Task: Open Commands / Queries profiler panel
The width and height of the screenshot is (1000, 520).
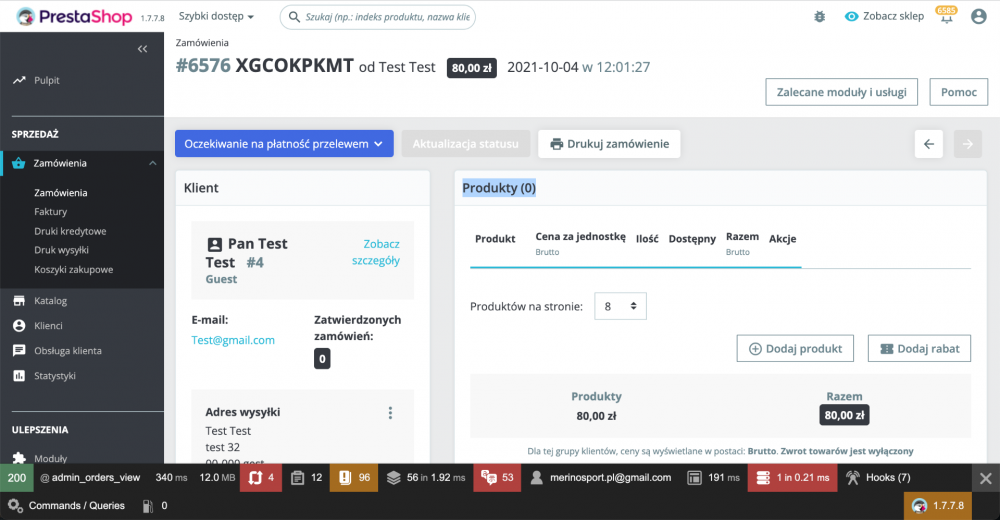Action: pyautogui.click(x=66, y=505)
